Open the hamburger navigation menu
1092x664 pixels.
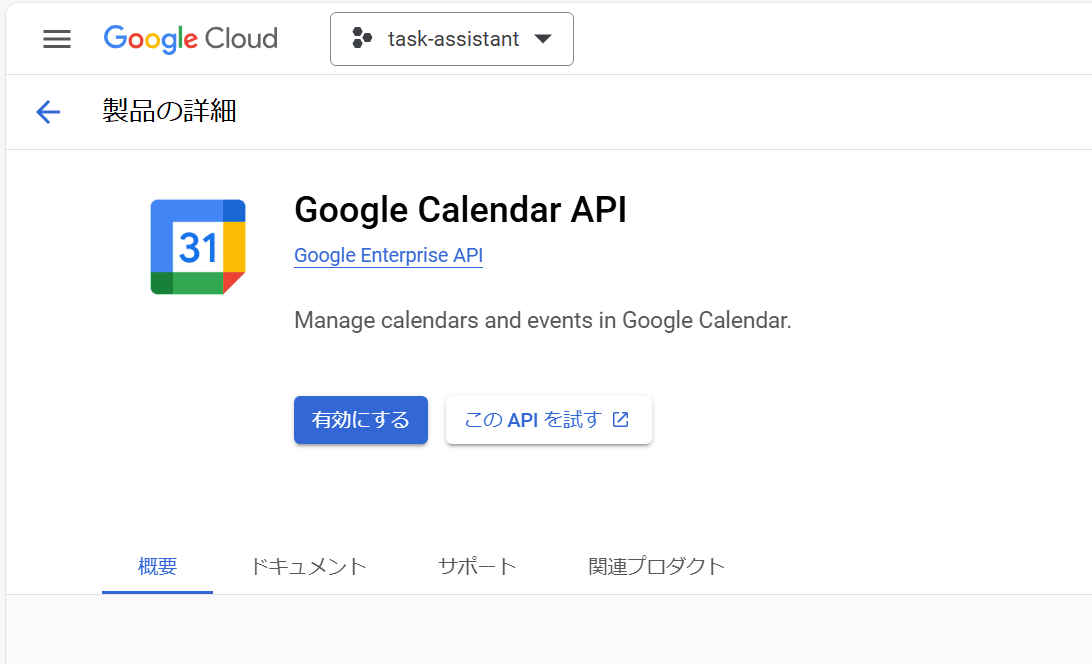pos(57,39)
